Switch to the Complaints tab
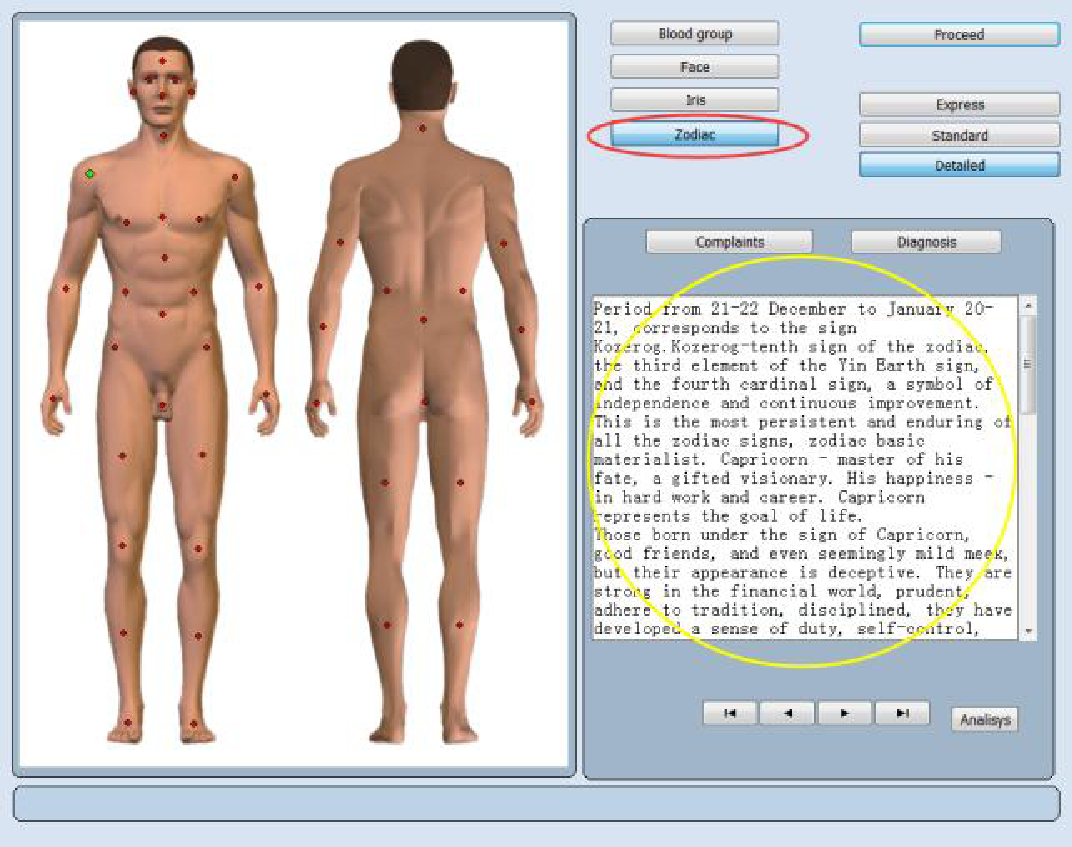Viewport: 1072px width, 847px height. point(729,242)
